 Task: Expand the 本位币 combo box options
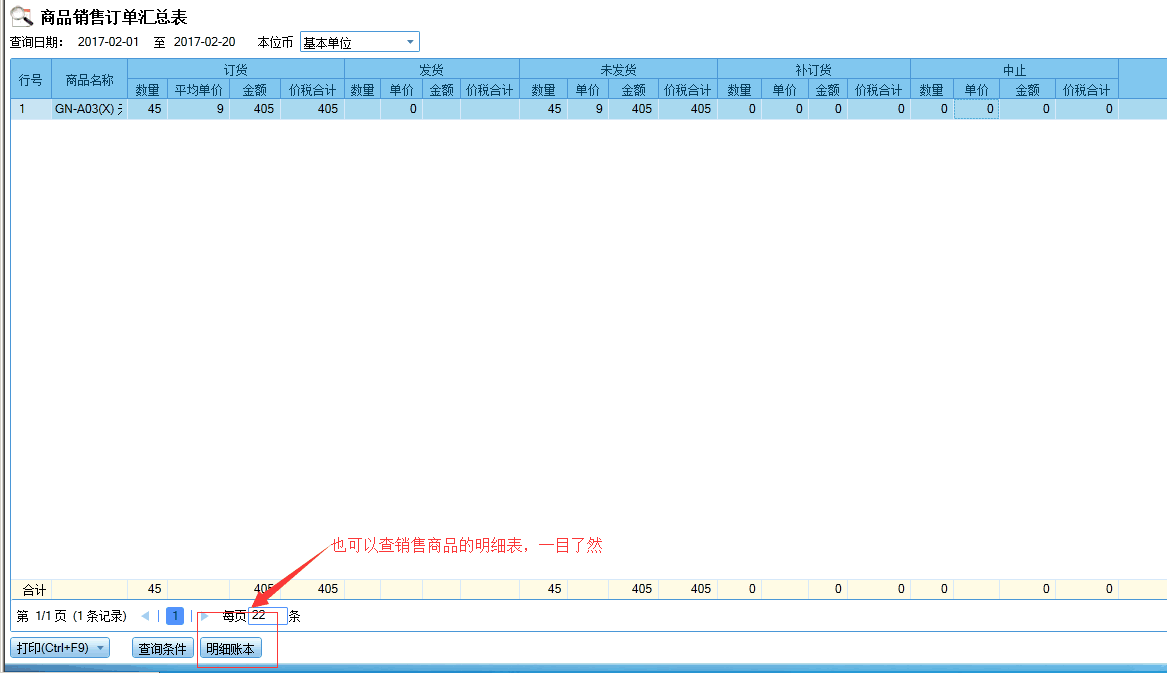pos(410,41)
